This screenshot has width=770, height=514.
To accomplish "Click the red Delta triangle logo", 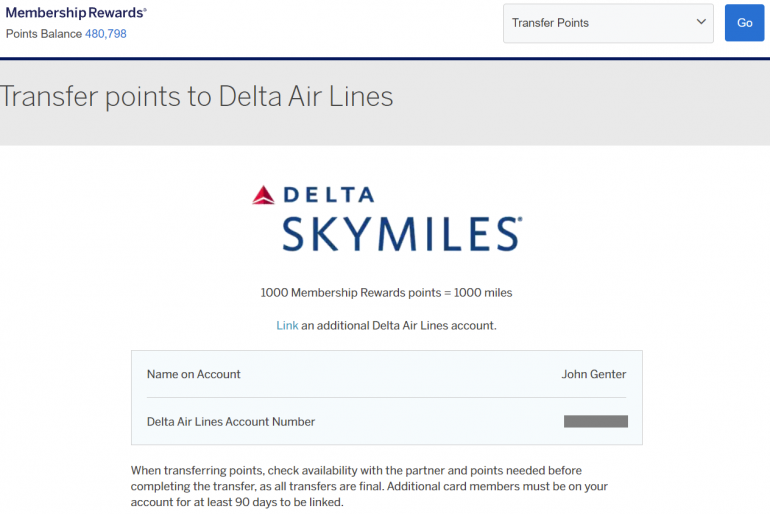I will [x=263, y=195].
